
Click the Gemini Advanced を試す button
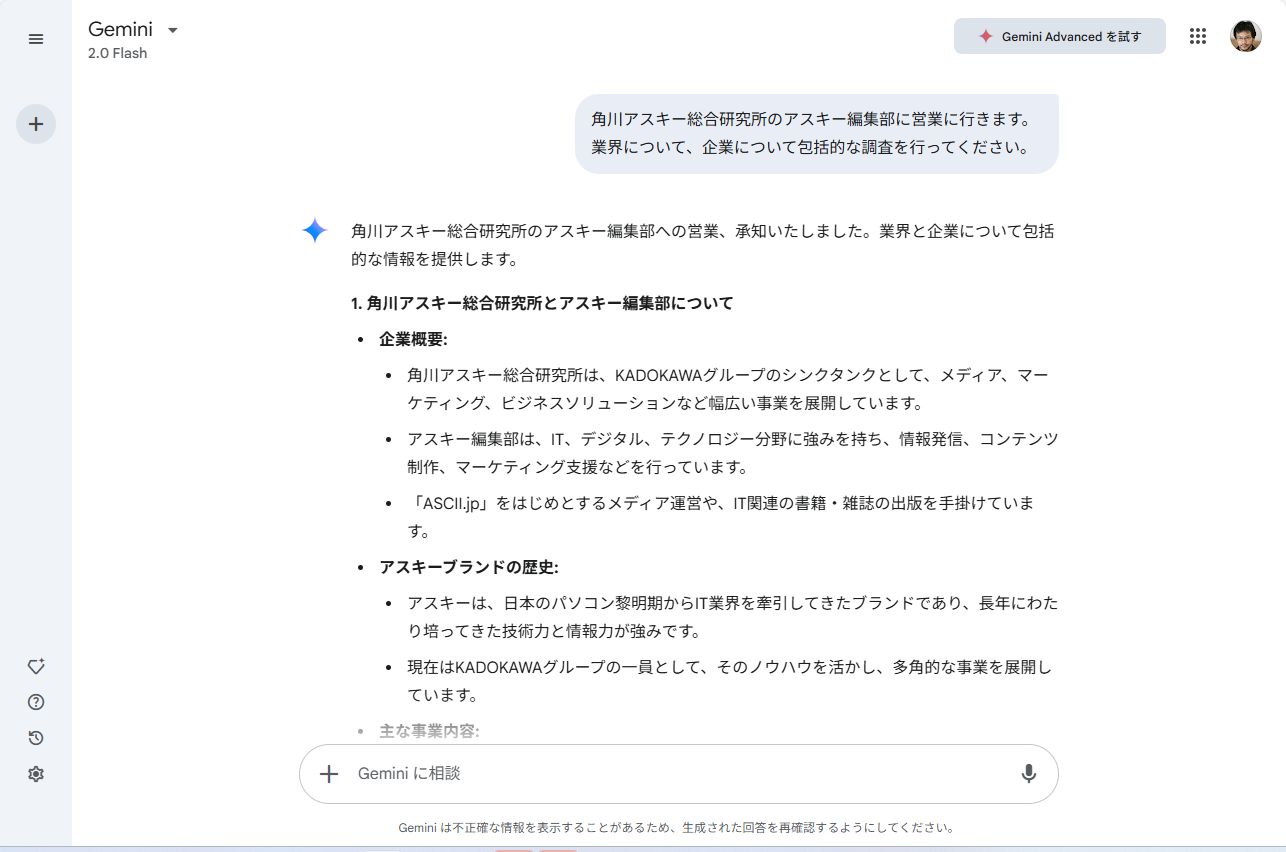pyautogui.click(x=1060, y=36)
